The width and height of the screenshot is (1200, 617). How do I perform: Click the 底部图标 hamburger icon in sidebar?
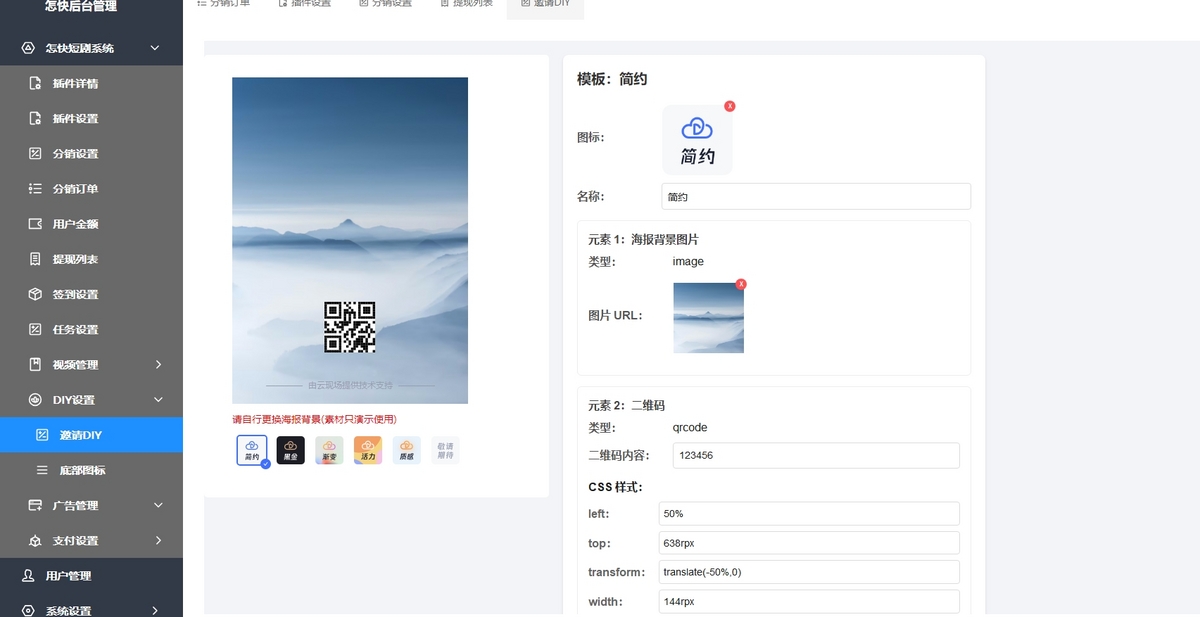pyautogui.click(x=42, y=470)
